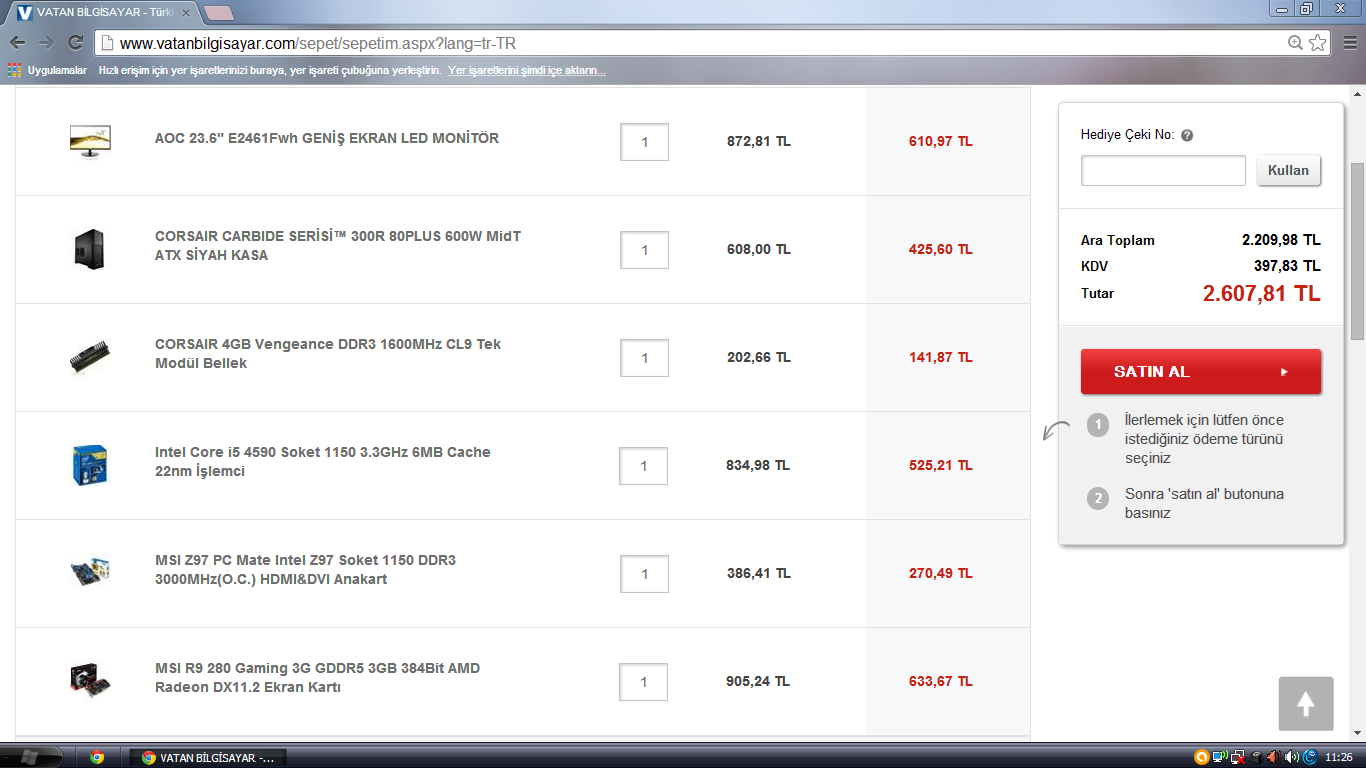The height and width of the screenshot is (768, 1366).
Task: Click the volume speaker tray icon
Action: pos(1290,757)
